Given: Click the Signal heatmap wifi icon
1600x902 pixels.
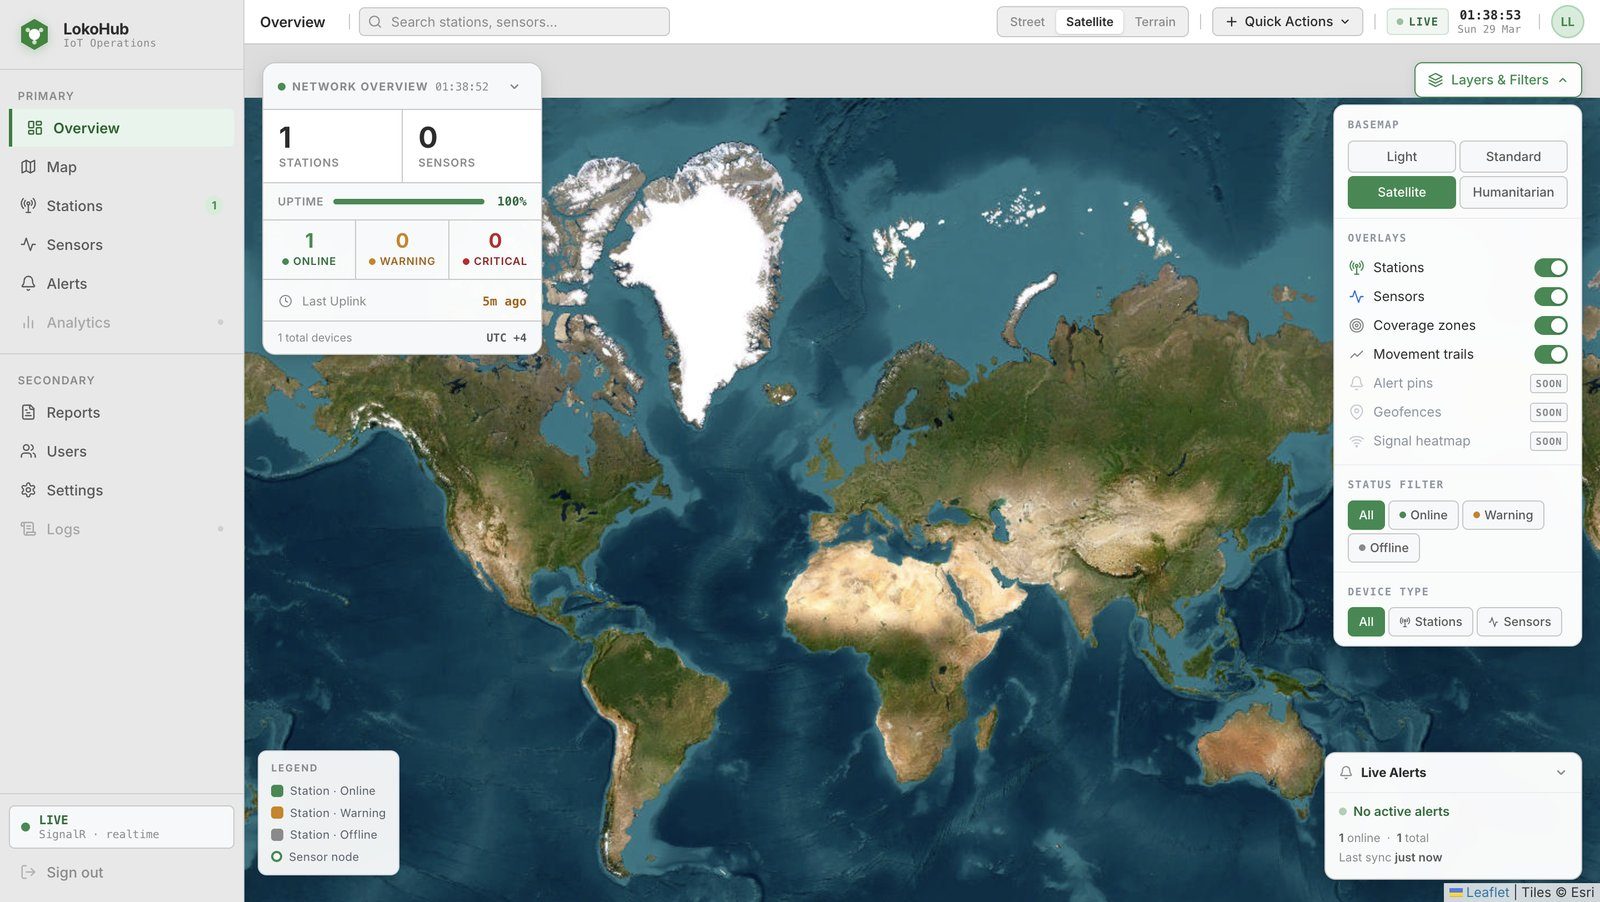Looking at the screenshot, I should tap(1356, 442).
